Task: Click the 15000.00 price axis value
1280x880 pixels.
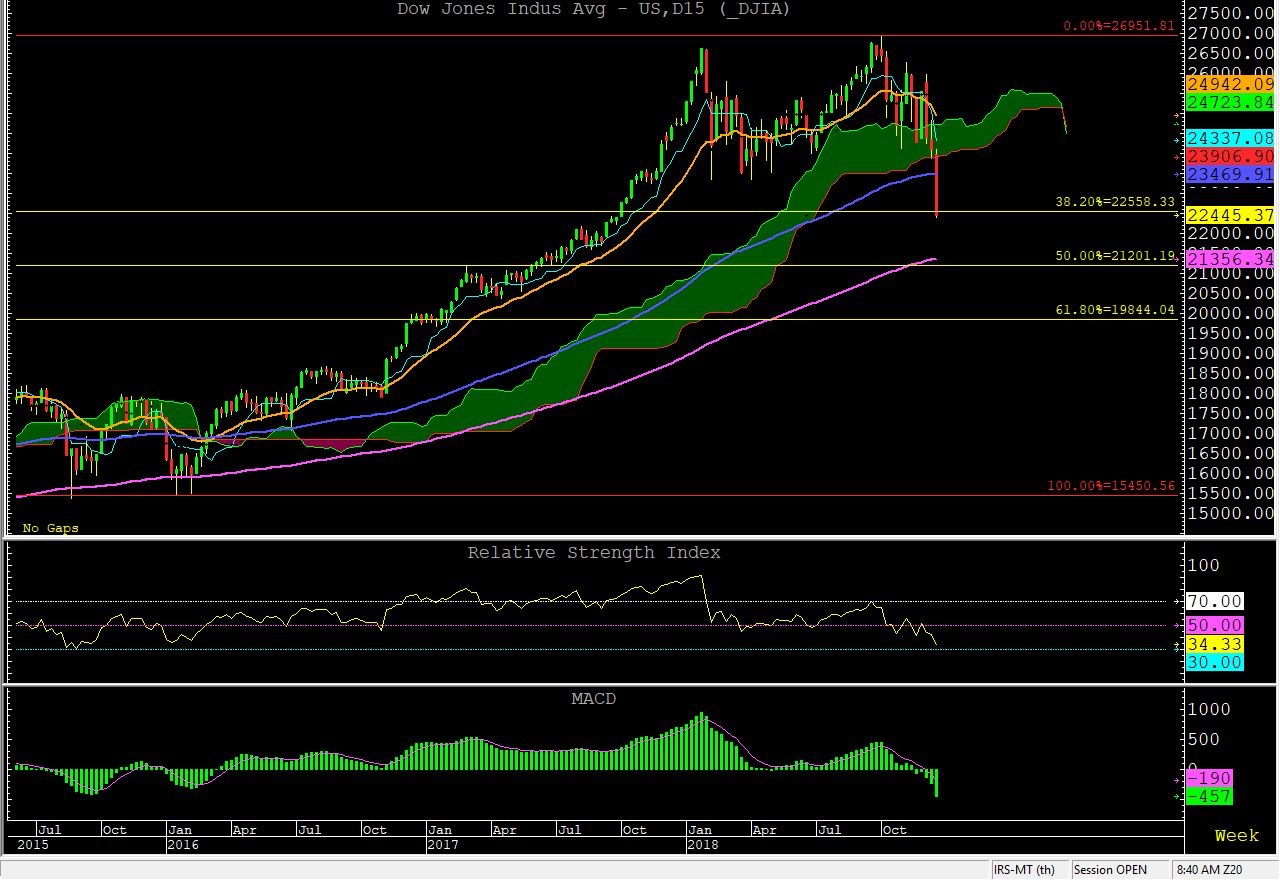Action: point(1229,513)
